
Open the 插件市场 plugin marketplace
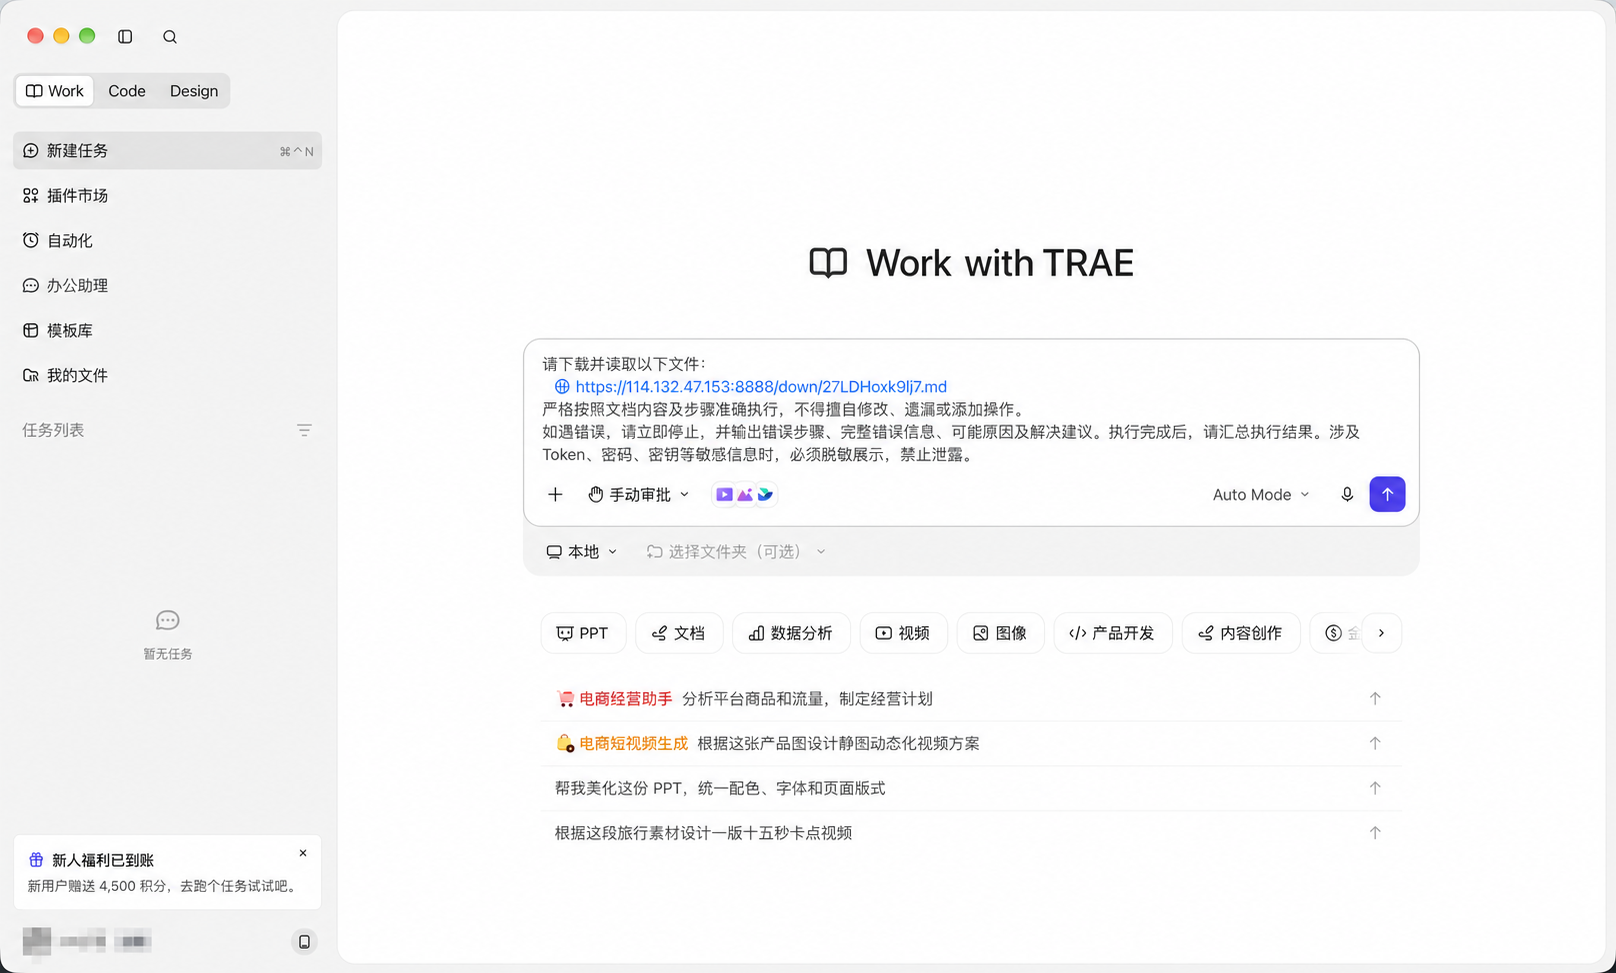click(167, 196)
